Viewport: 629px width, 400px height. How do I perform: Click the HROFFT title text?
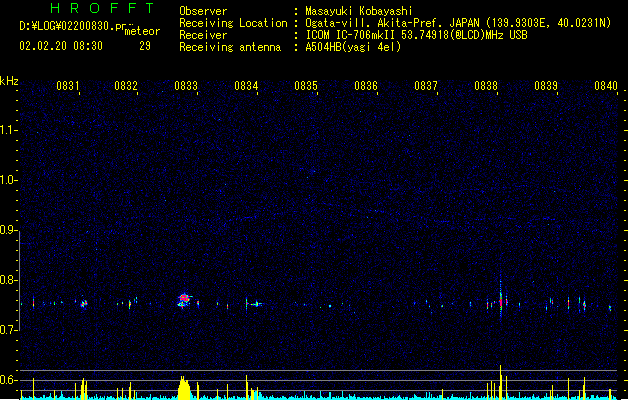coord(102,8)
